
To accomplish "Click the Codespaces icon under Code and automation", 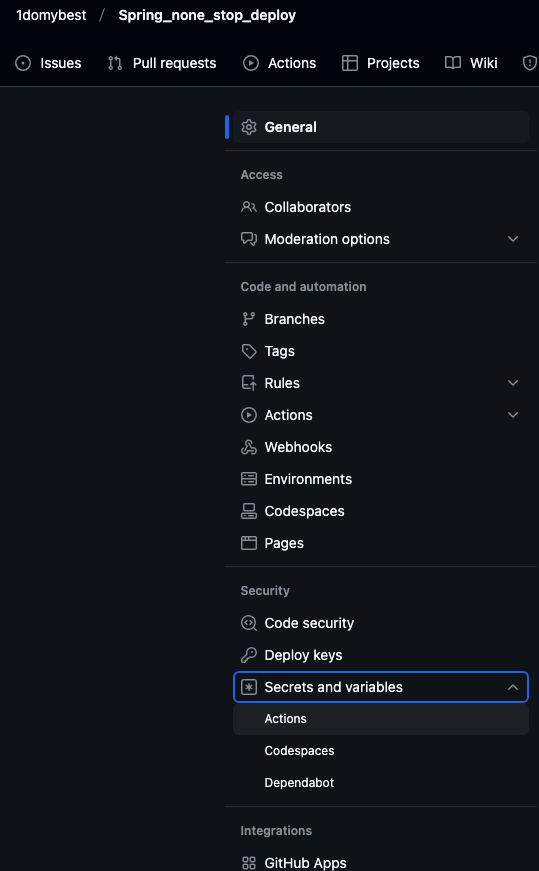I will point(248,511).
